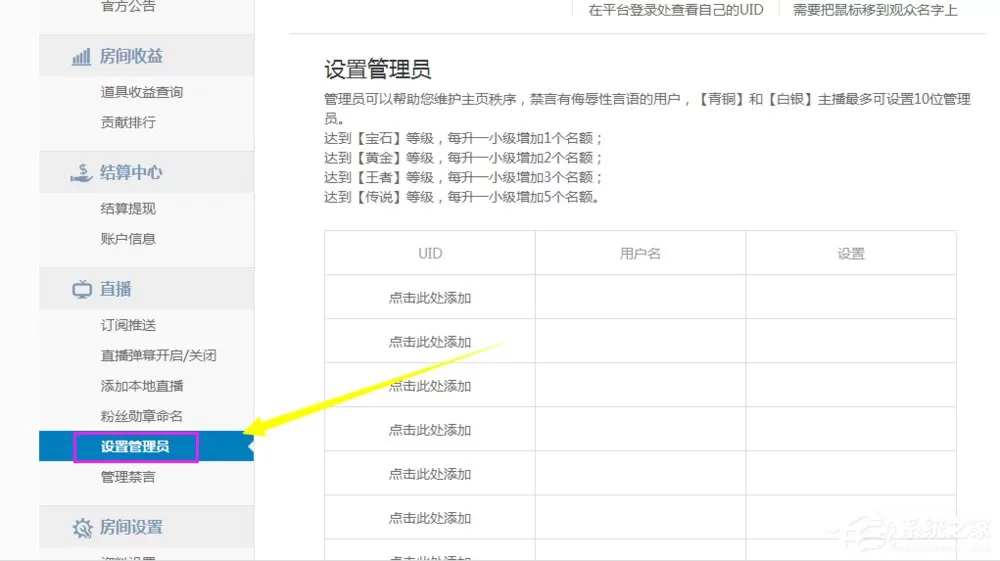
Task: Open 管理禁言 in the sidebar
Action: coord(128,477)
